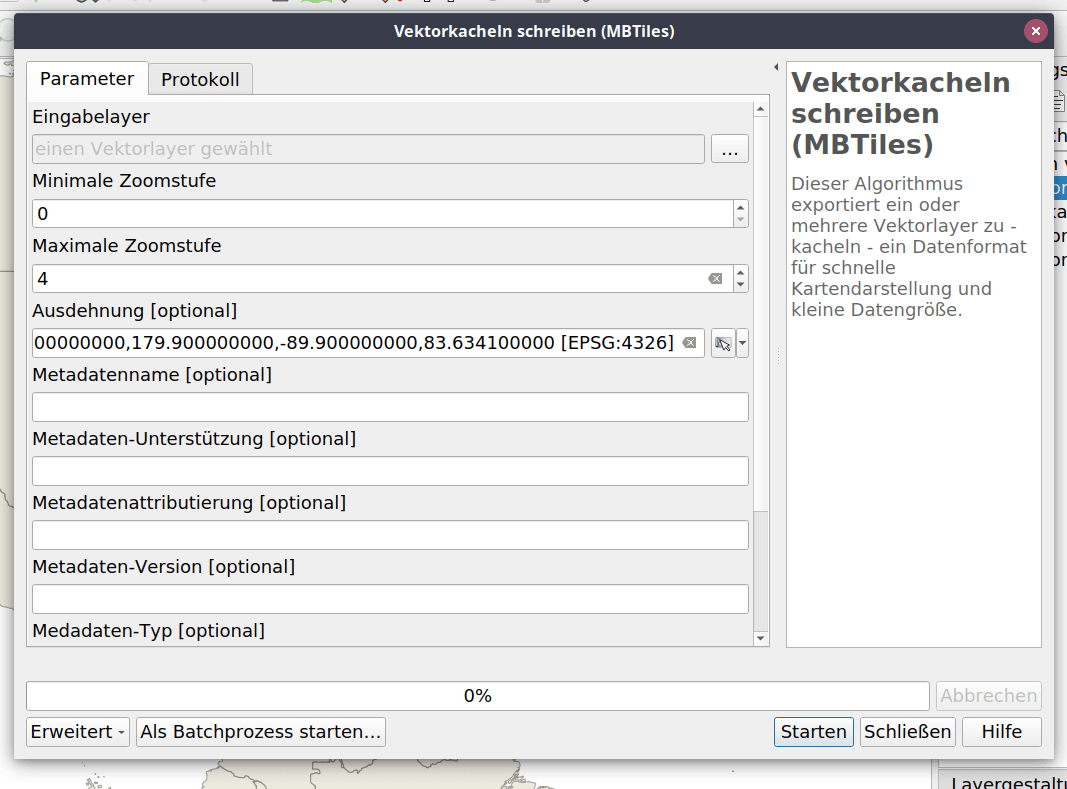Click the 0% progress bar
Image resolution: width=1067 pixels, height=789 pixels.
coord(477,696)
